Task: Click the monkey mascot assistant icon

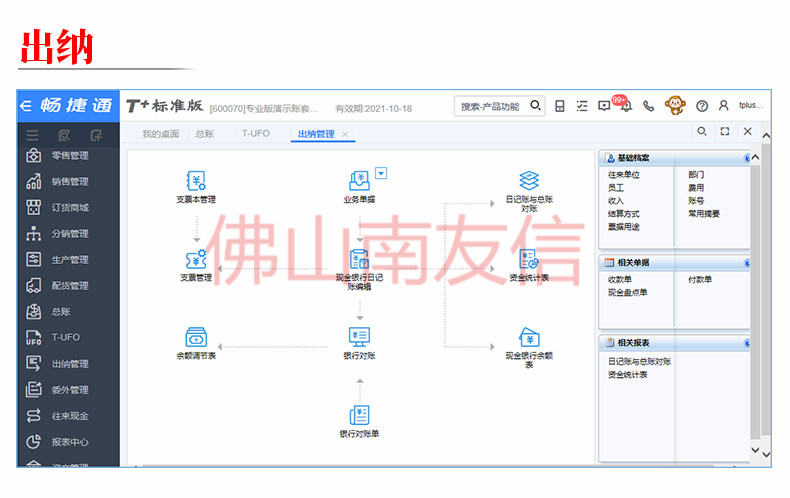Action: tap(675, 105)
